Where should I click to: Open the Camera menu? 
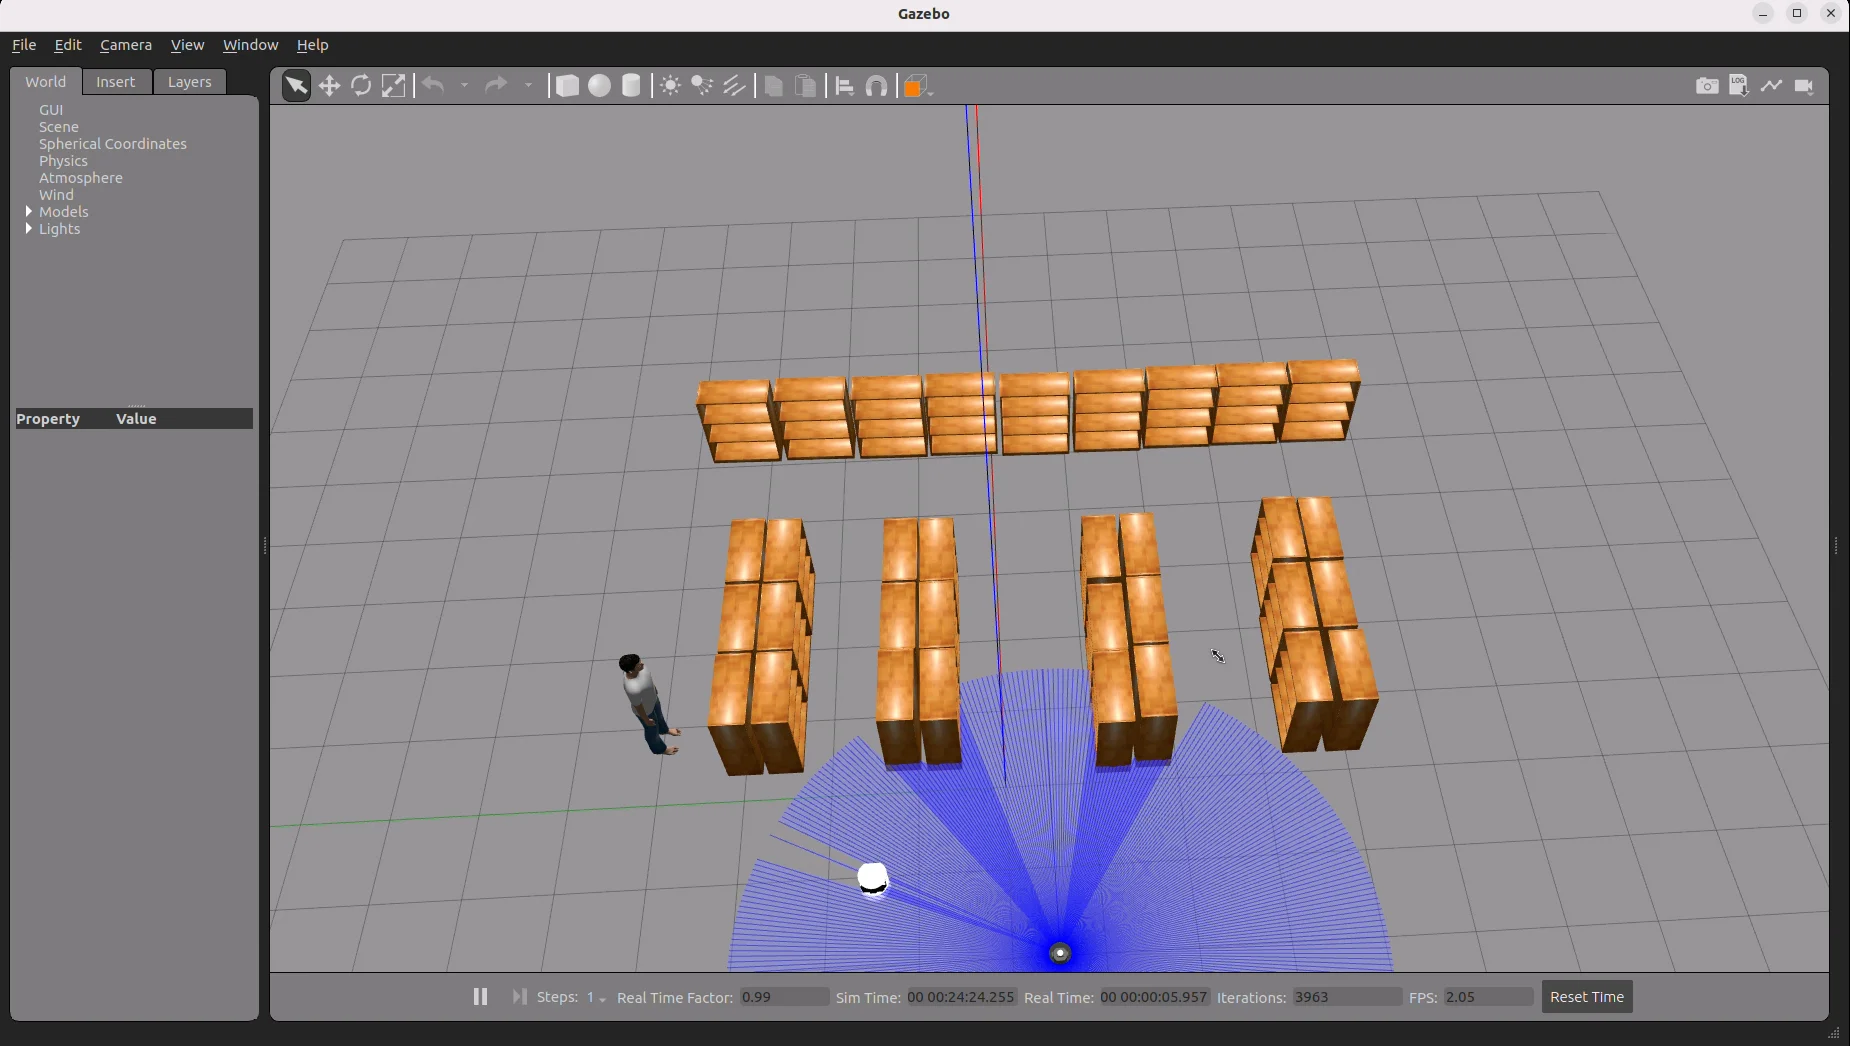[x=126, y=45]
